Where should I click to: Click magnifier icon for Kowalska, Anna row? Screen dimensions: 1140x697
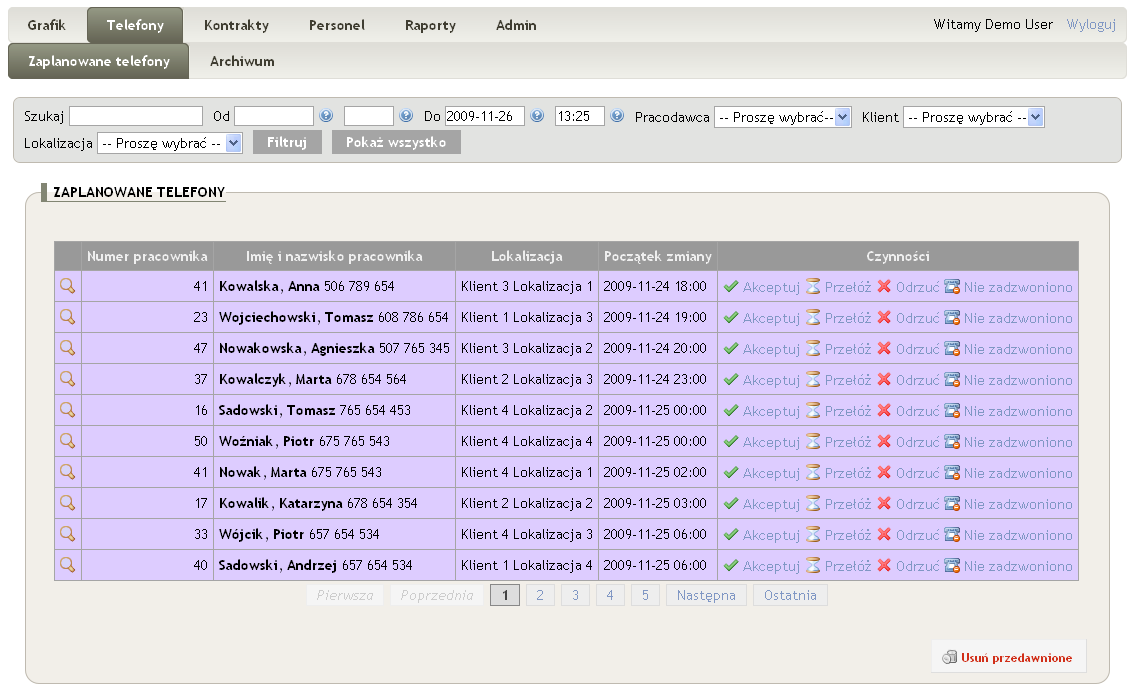(67, 286)
